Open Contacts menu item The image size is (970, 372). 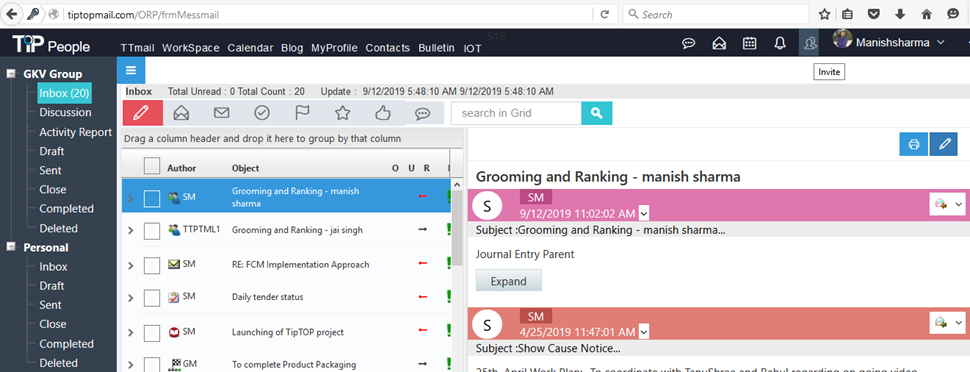tap(387, 48)
